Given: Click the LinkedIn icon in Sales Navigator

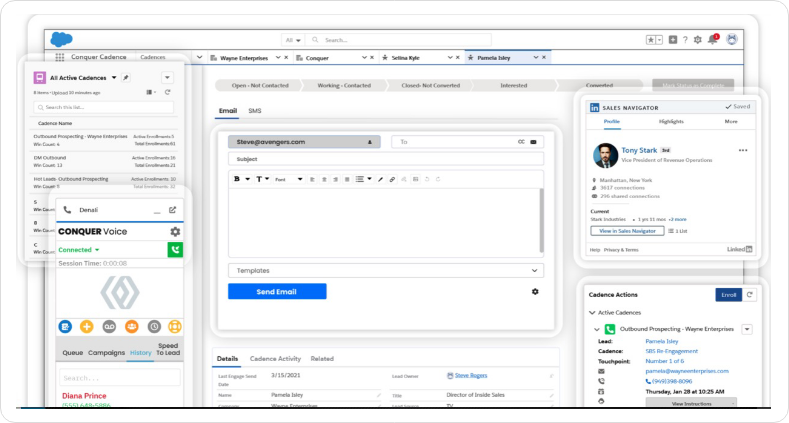Looking at the screenshot, I should [x=594, y=108].
